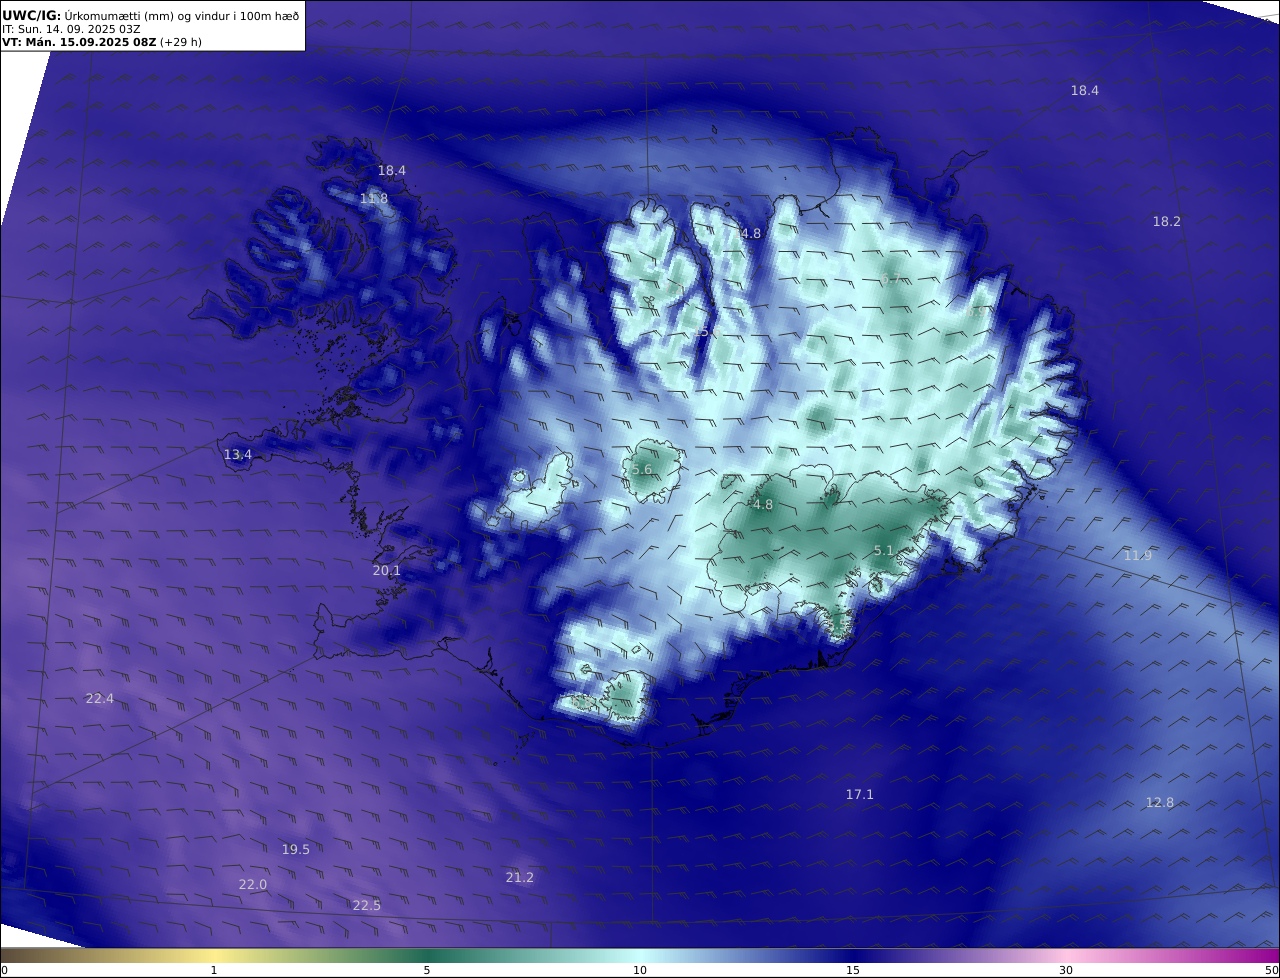
Task: Click the 13.4 value on the map
Action: (x=237, y=455)
